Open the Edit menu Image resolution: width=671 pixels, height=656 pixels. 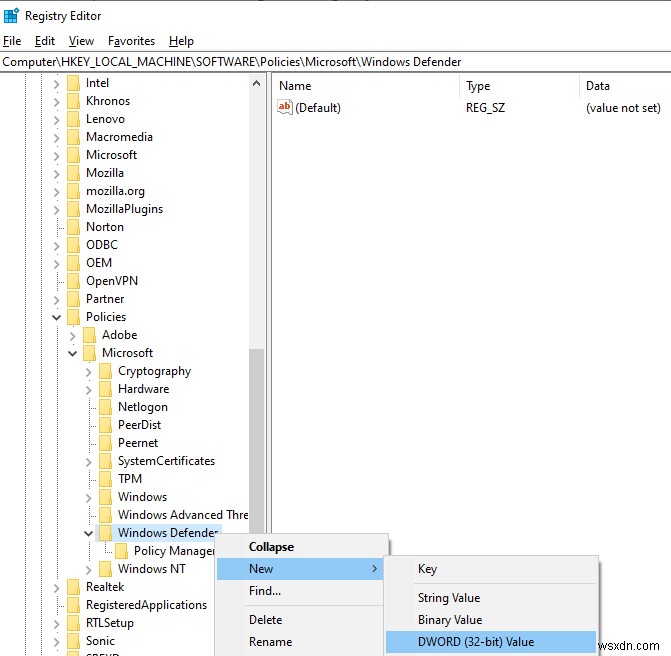coord(45,41)
